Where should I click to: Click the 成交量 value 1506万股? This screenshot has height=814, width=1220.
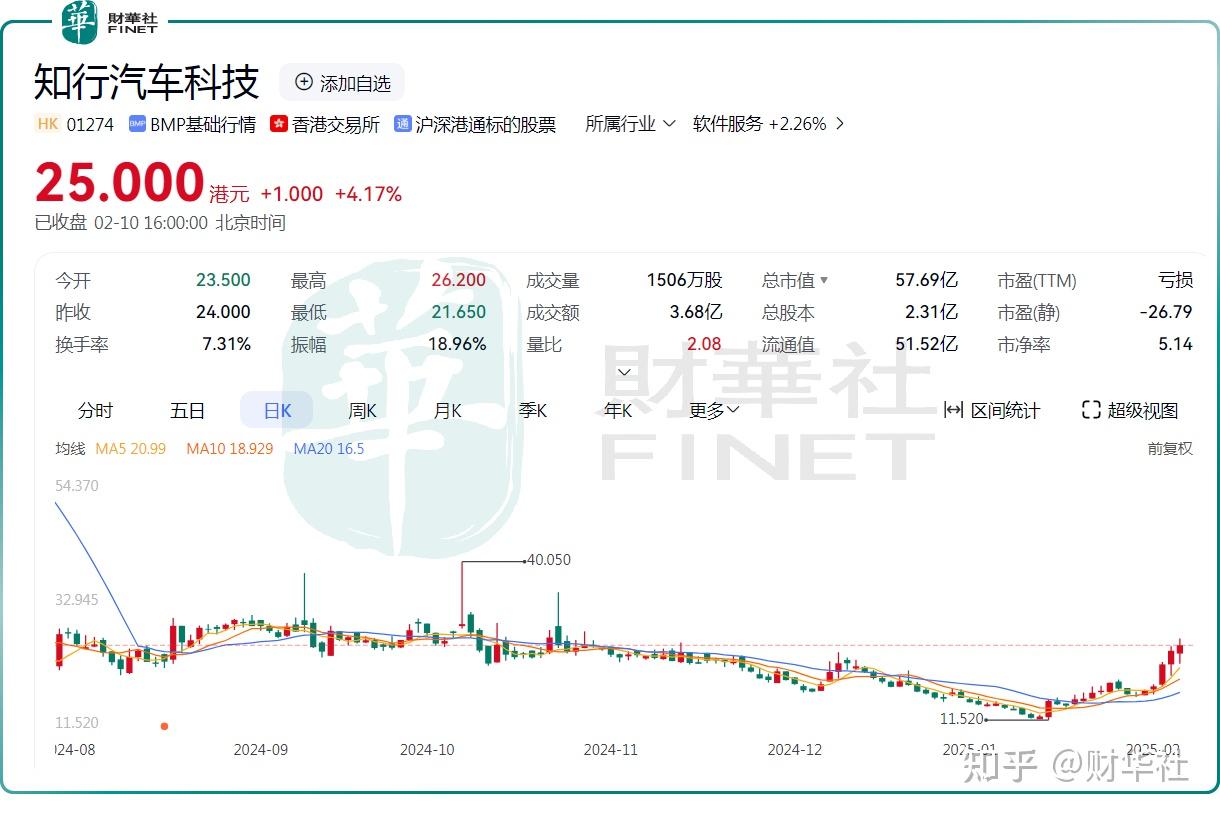click(684, 281)
